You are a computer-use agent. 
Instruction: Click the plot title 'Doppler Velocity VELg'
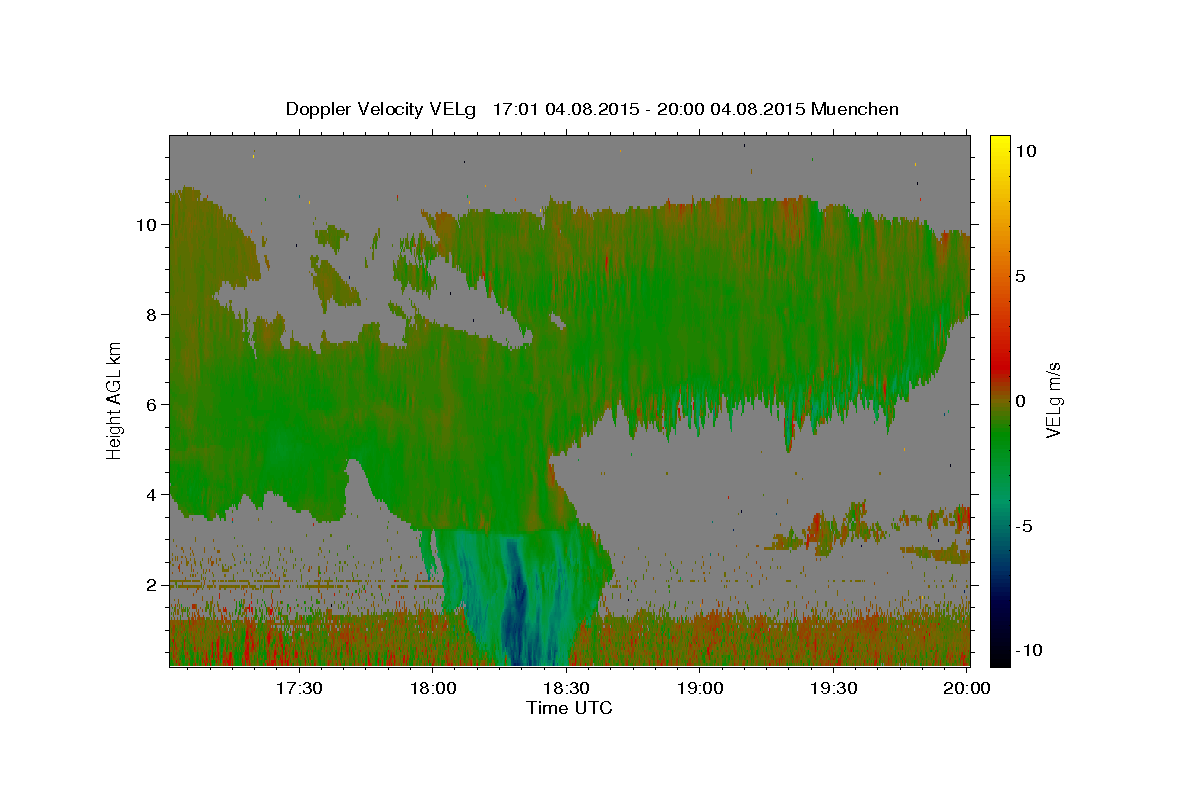coord(382,109)
